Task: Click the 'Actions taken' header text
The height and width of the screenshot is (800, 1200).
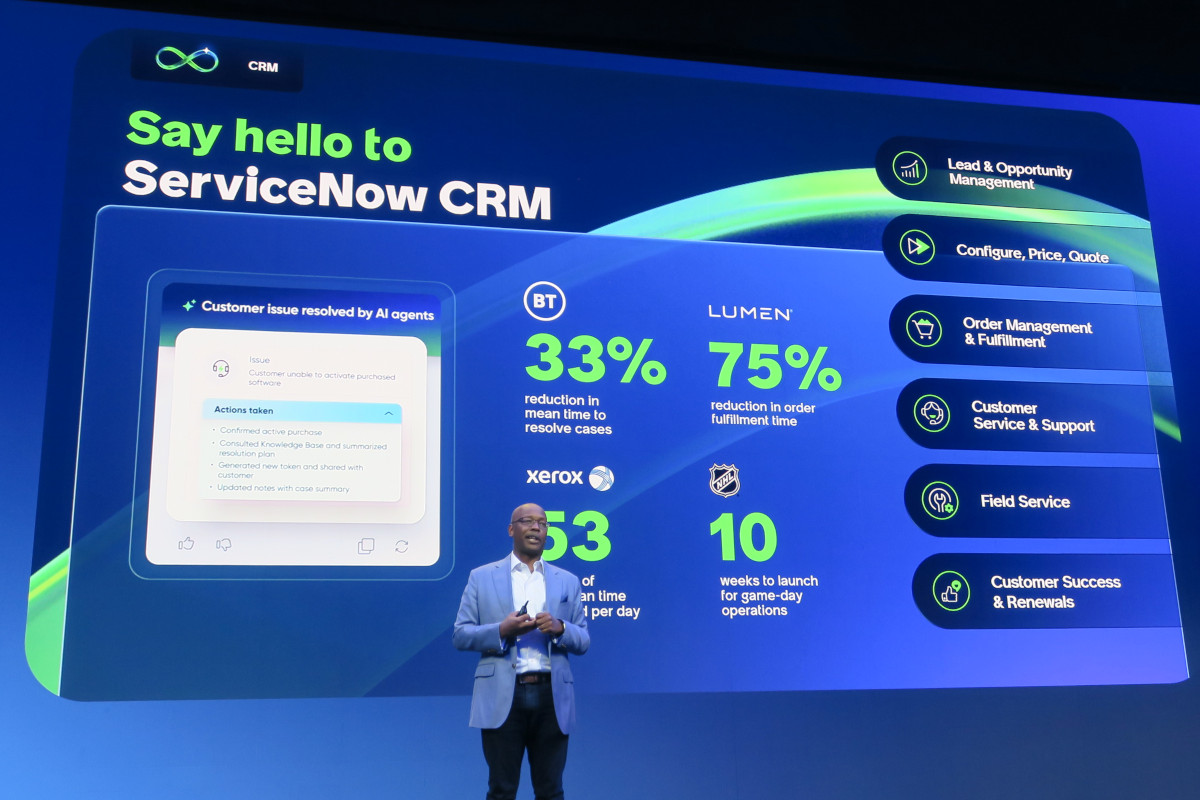Action: 243,410
